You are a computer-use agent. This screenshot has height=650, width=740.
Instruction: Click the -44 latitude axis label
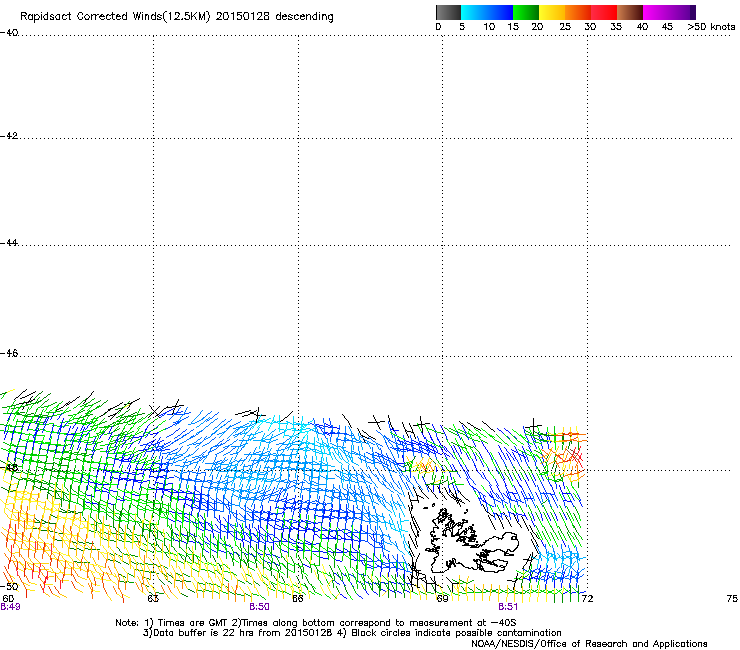coord(9,243)
